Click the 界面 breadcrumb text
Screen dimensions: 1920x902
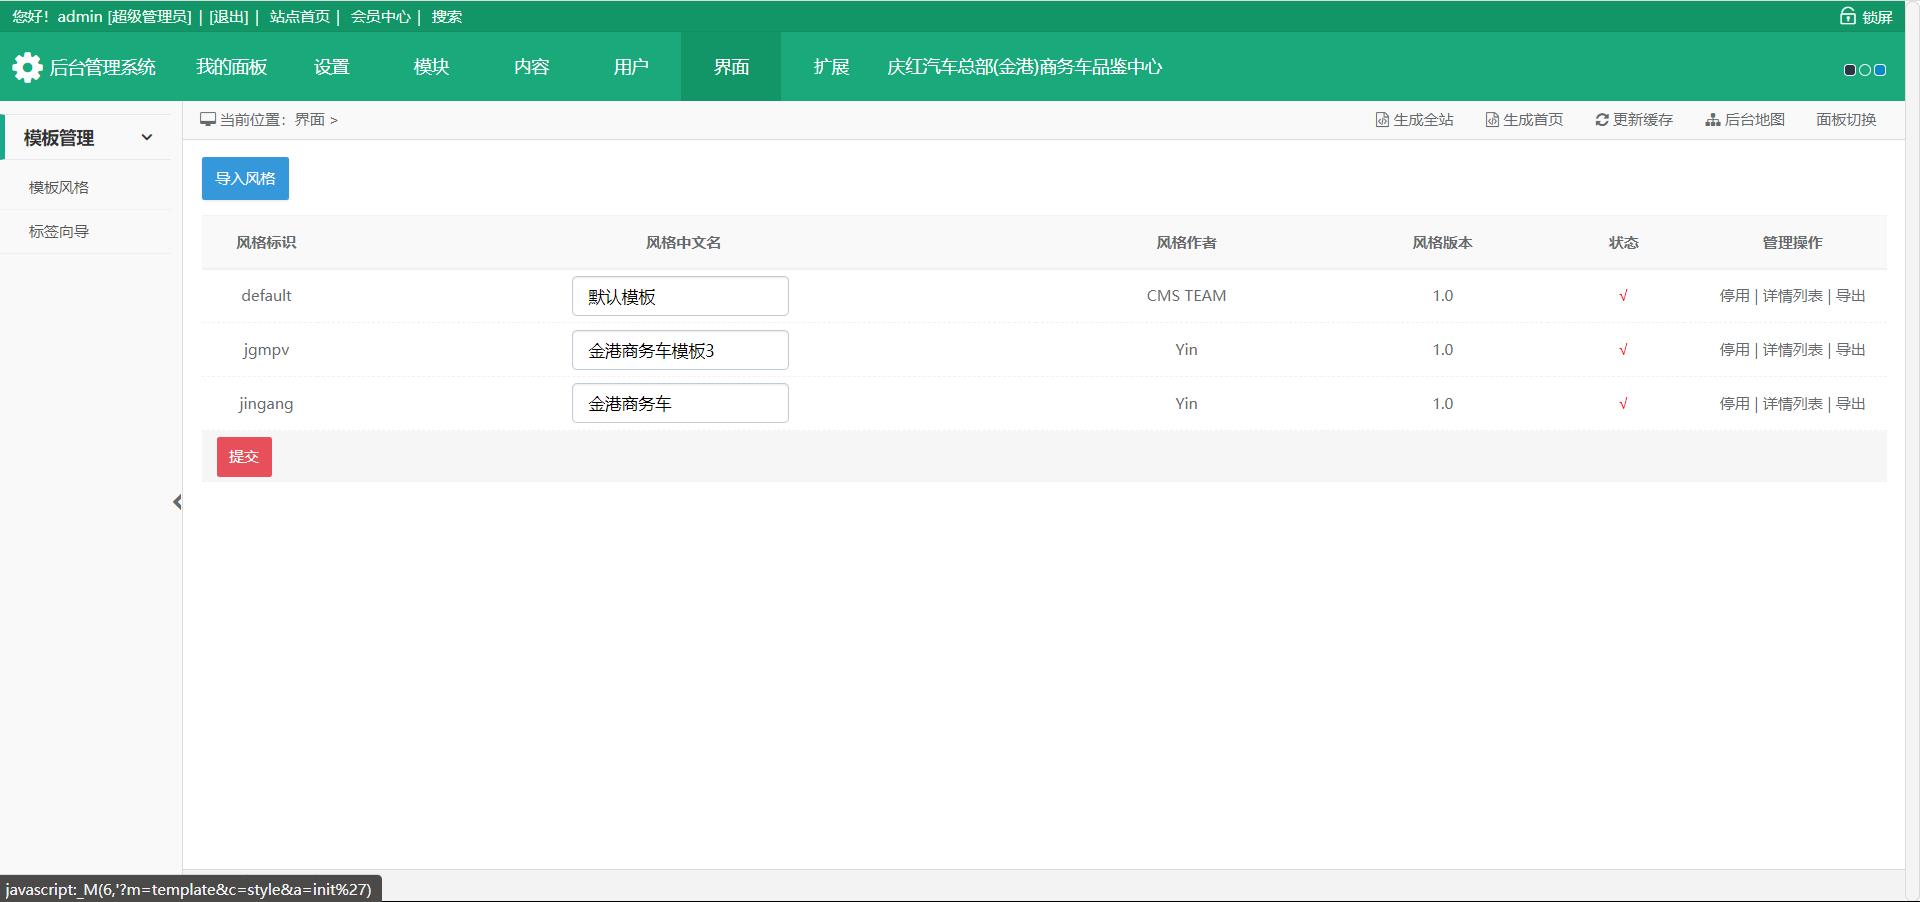309,120
